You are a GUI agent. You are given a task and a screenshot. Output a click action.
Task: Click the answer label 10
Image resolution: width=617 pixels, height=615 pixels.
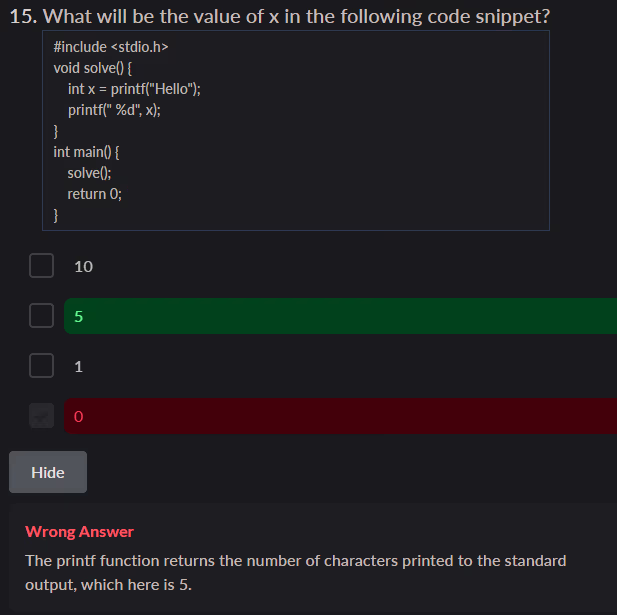coord(84,267)
